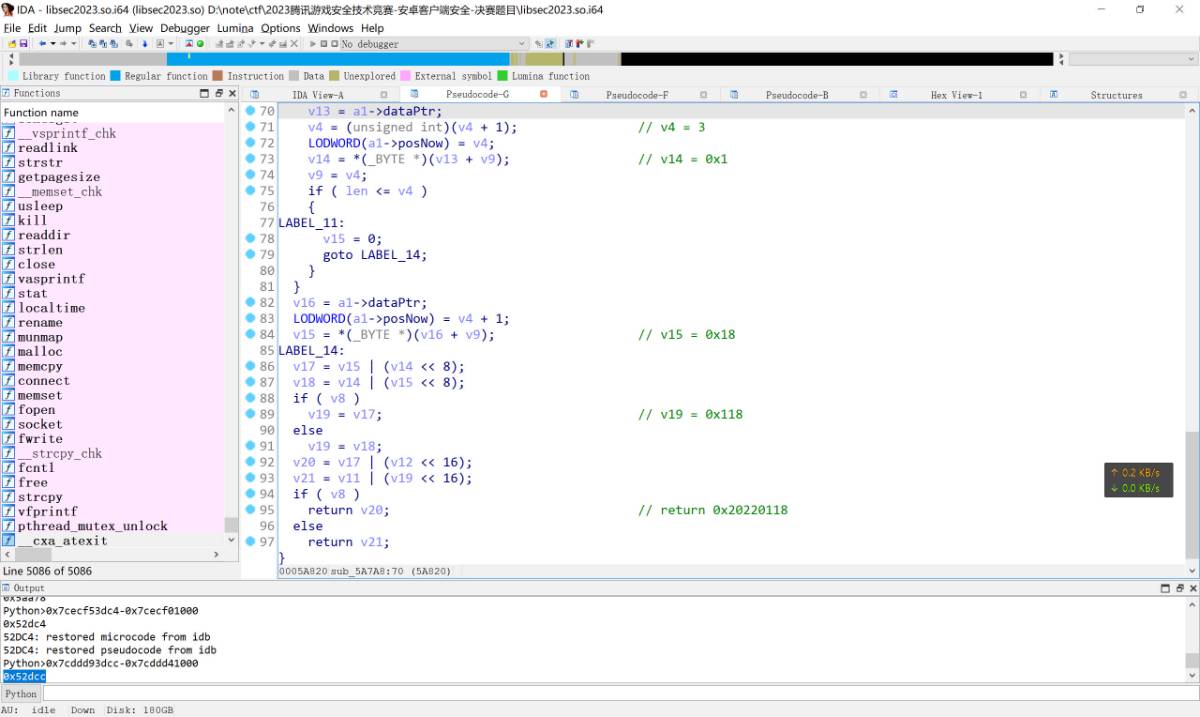Click the function icon beside readlink
Viewport: 1200px width, 717px height.
(9, 148)
